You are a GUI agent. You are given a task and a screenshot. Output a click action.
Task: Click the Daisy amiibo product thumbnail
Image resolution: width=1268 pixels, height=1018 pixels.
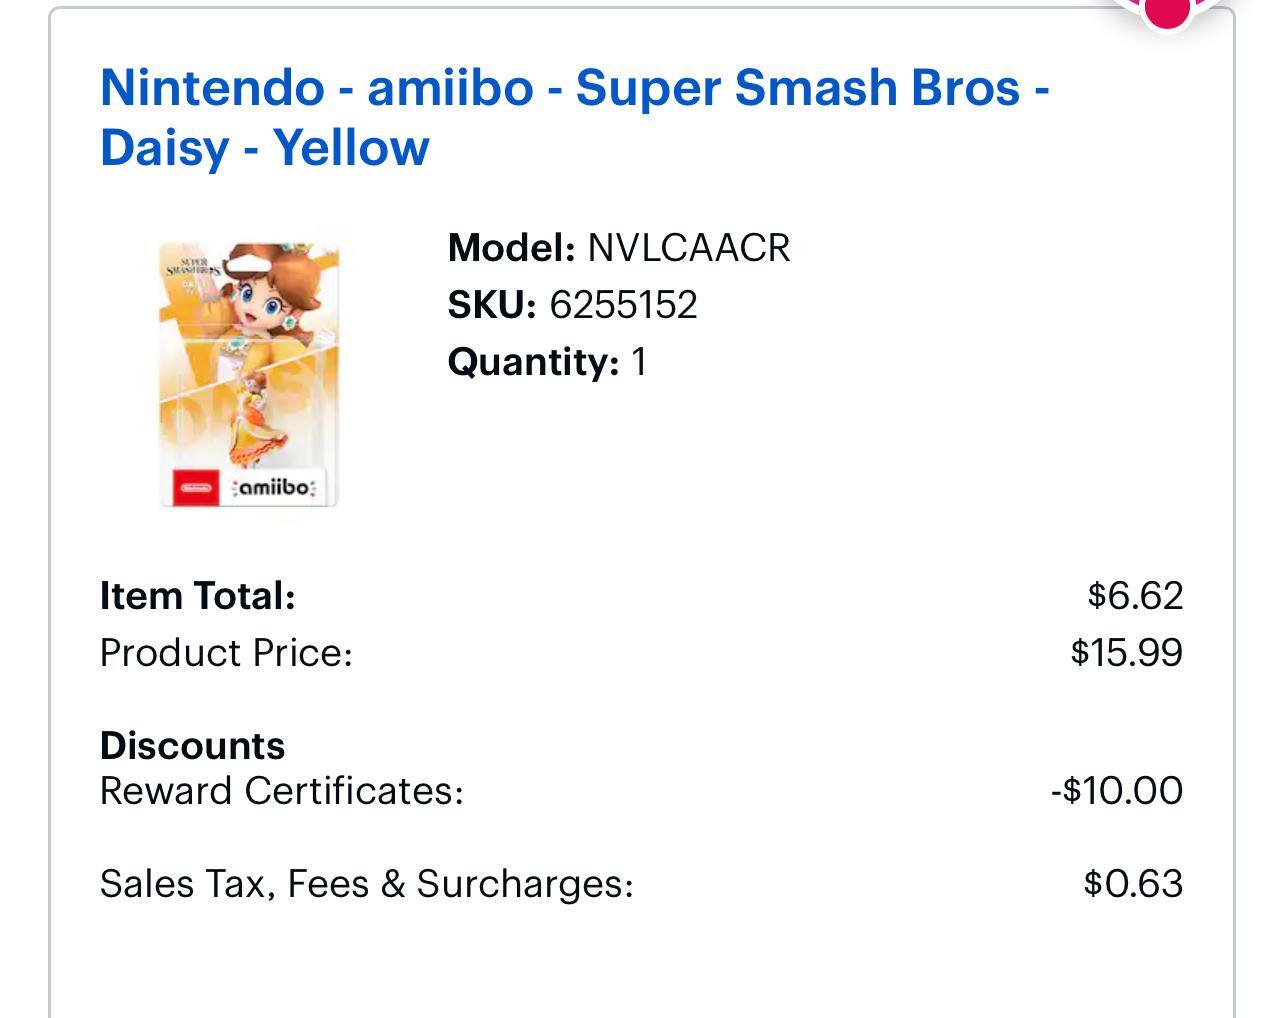point(249,373)
